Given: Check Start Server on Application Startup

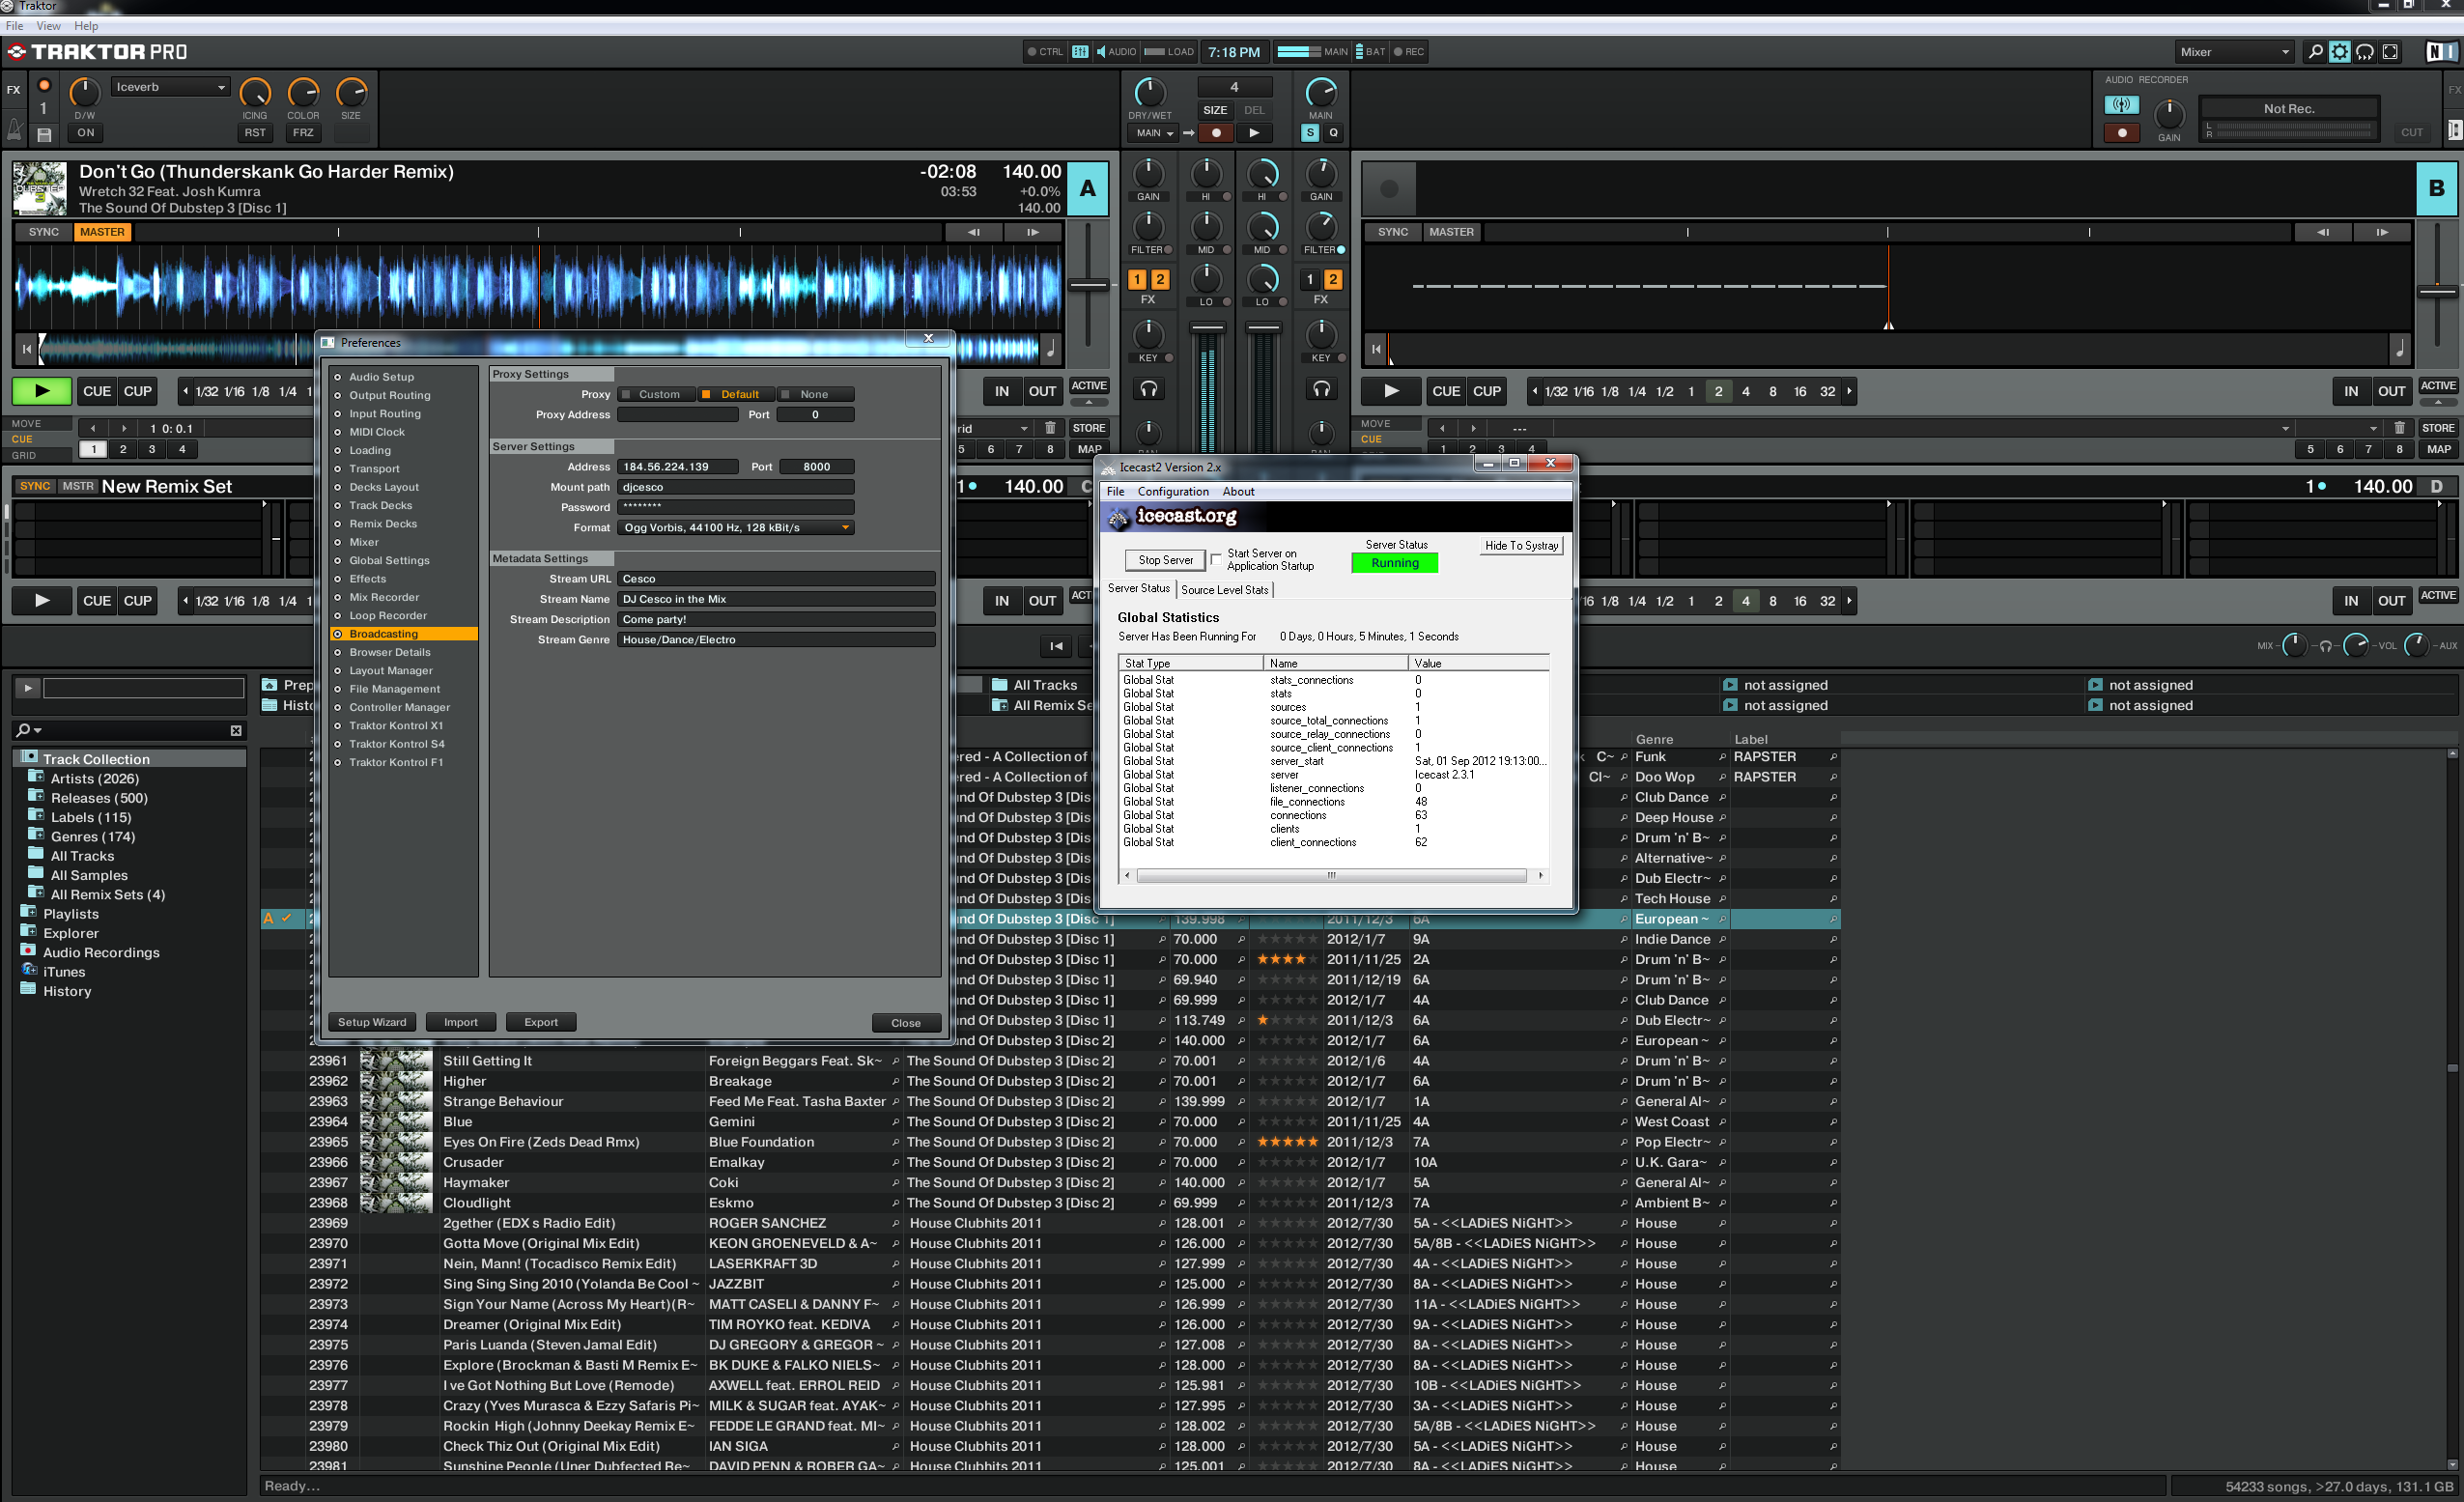Looking at the screenshot, I should [1216, 559].
